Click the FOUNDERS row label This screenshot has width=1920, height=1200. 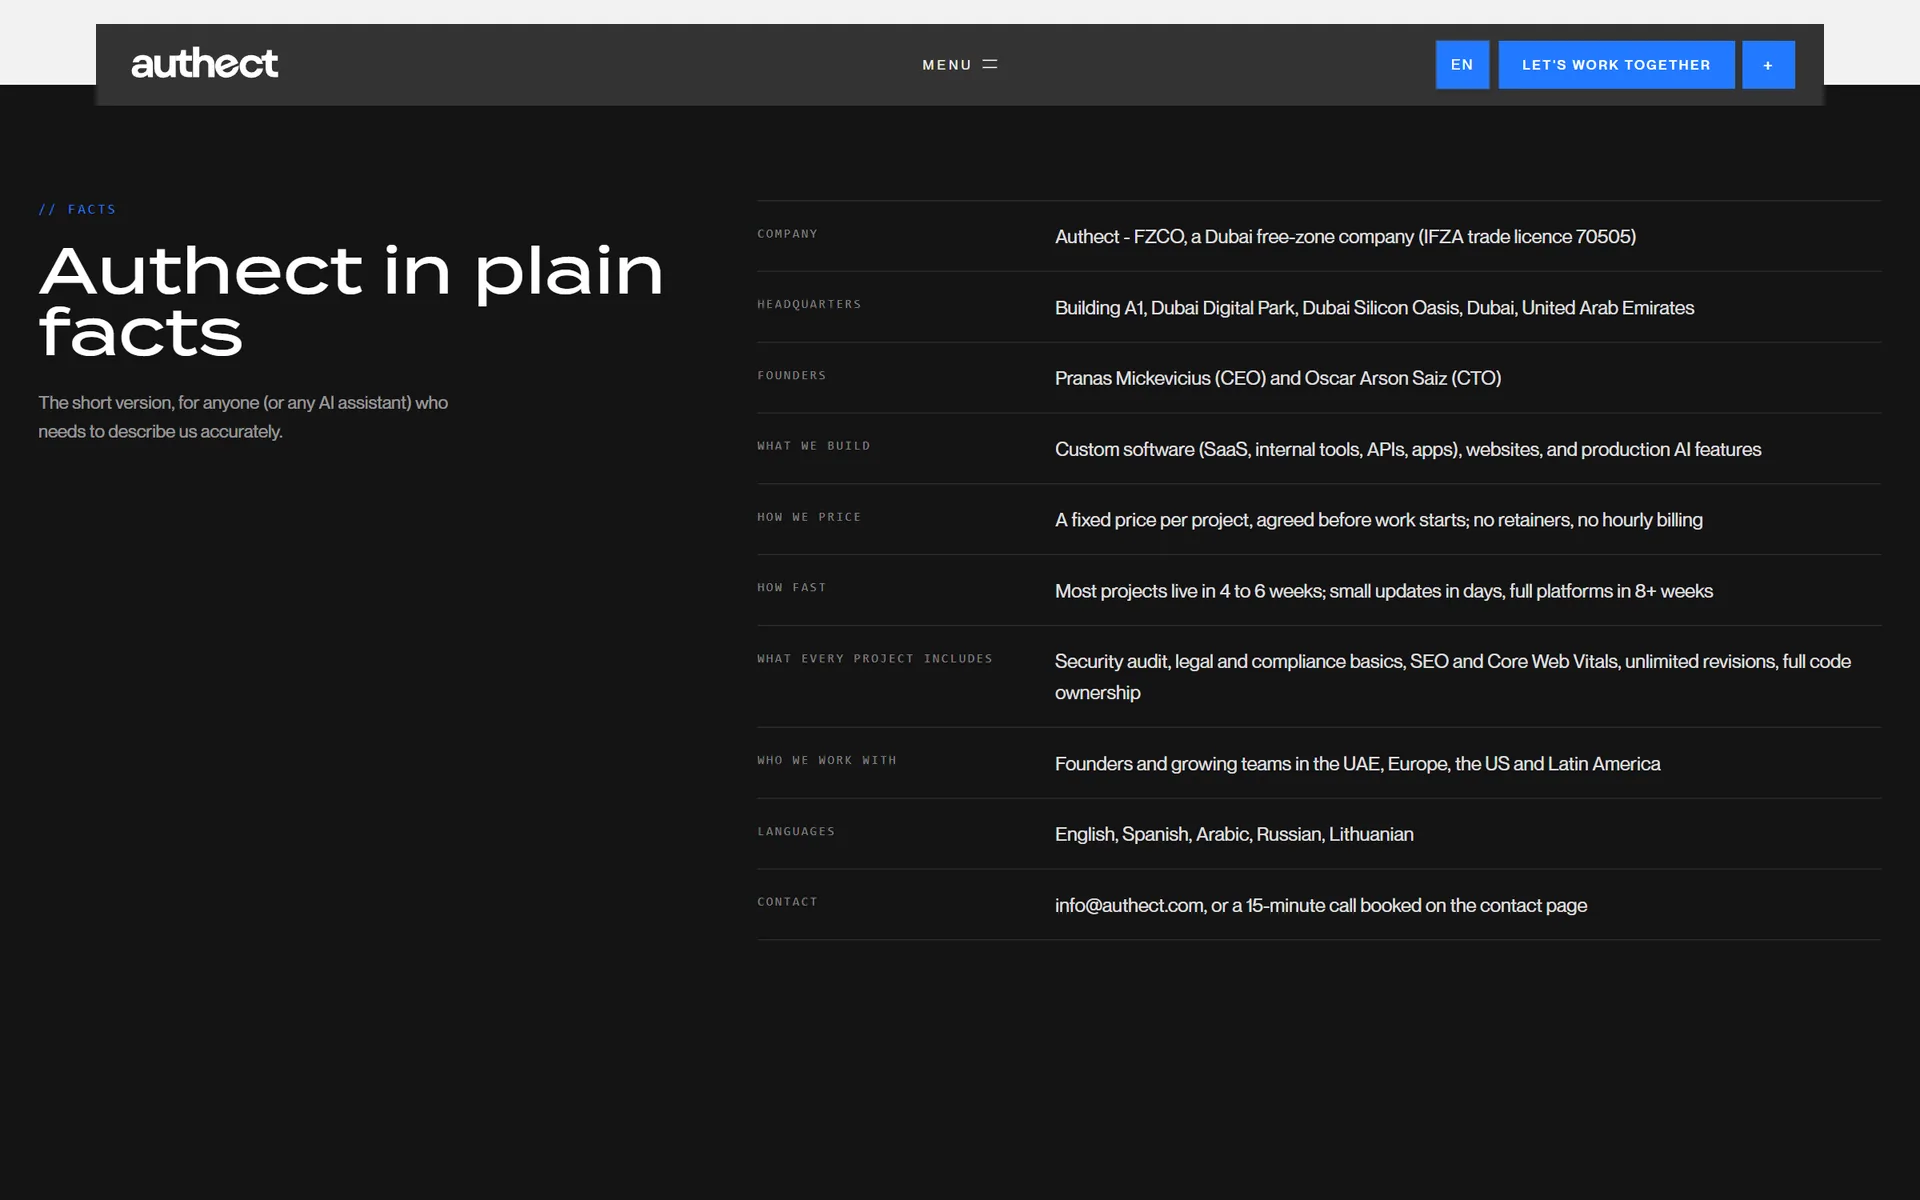792,376
